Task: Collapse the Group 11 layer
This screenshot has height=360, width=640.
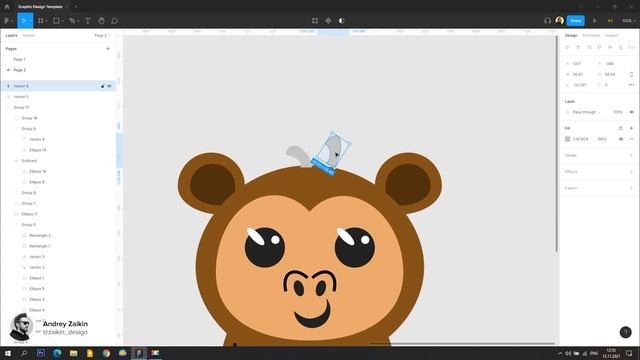Action: tap(9, 107)
